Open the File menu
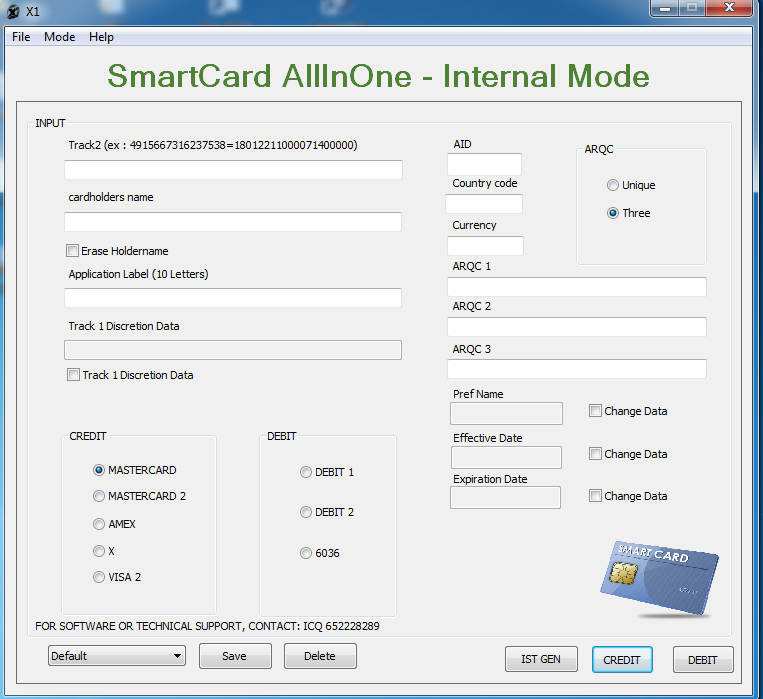The width and height of the screenshot is (763, 699). 21,37
